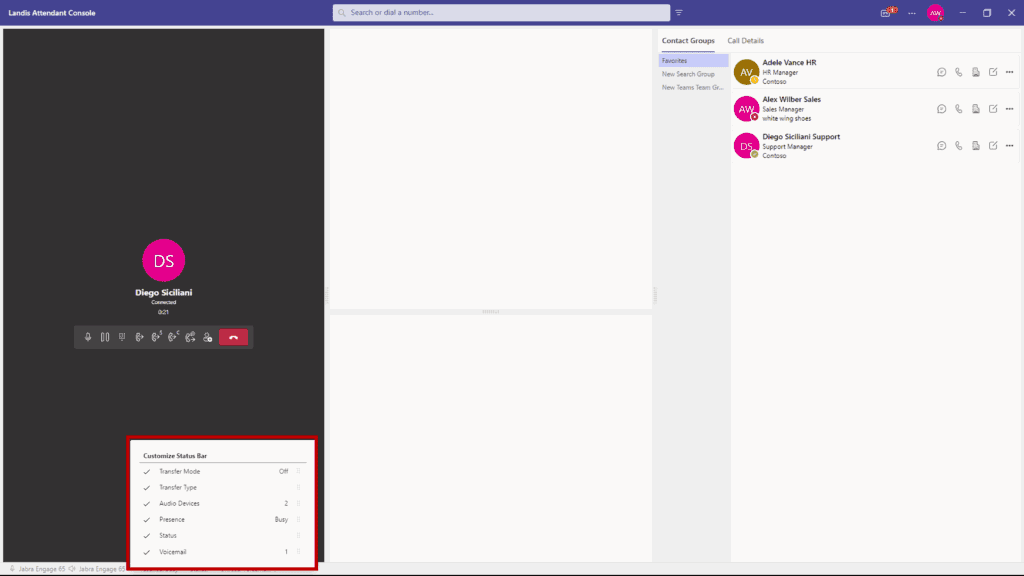
Task: Open the voicemail icon for Diego Siciliani Support
Action: coord(975,145)
